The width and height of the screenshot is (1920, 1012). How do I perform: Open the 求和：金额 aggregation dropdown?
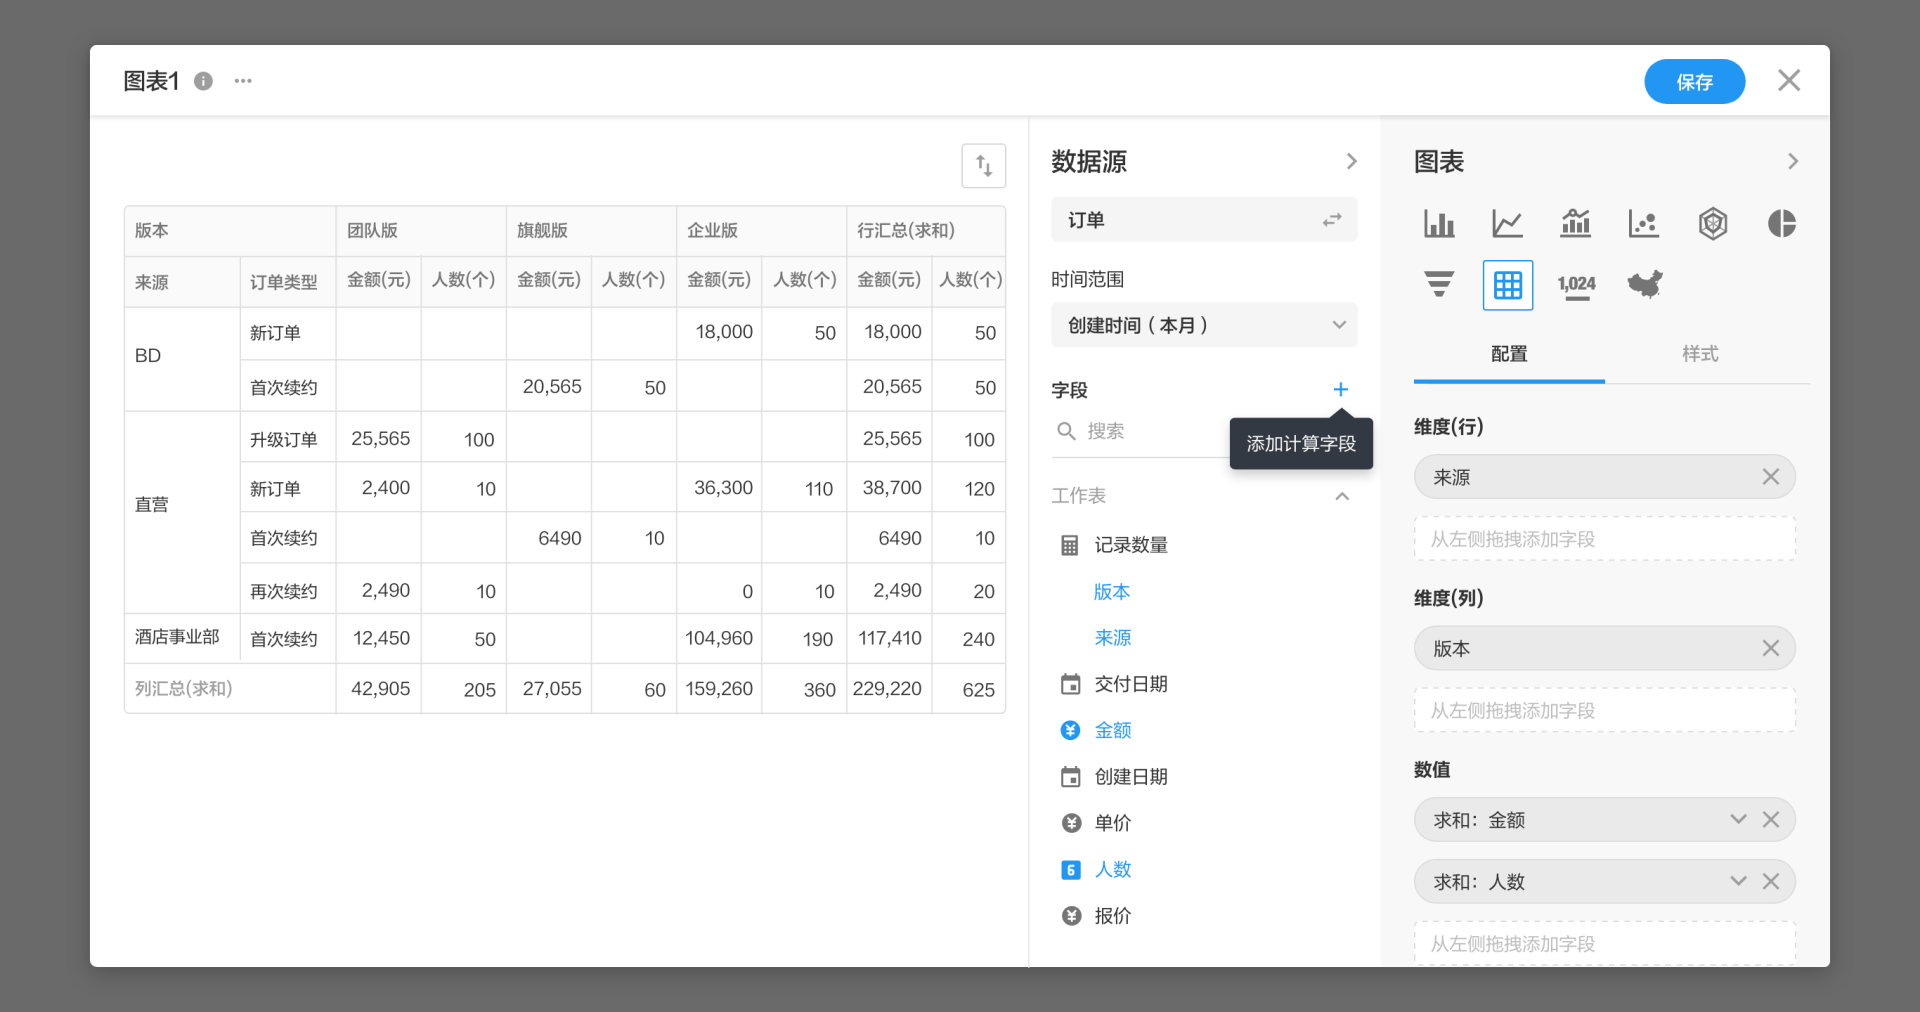click(1738, 820)
